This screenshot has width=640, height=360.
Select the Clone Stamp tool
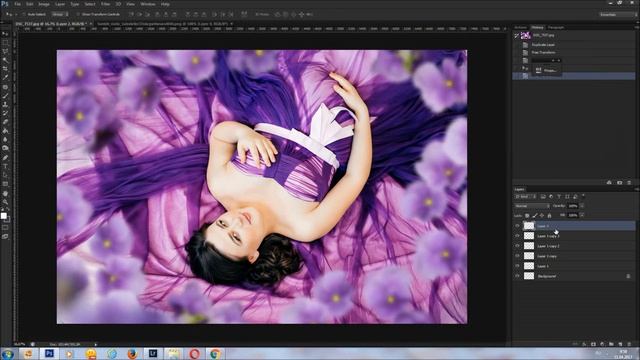click(x=5, y=104)
